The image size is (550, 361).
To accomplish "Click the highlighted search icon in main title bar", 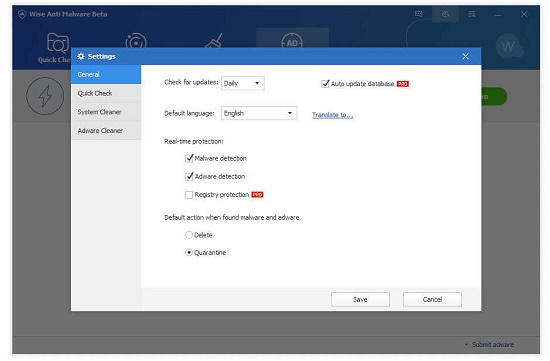I will click(445, 14).
